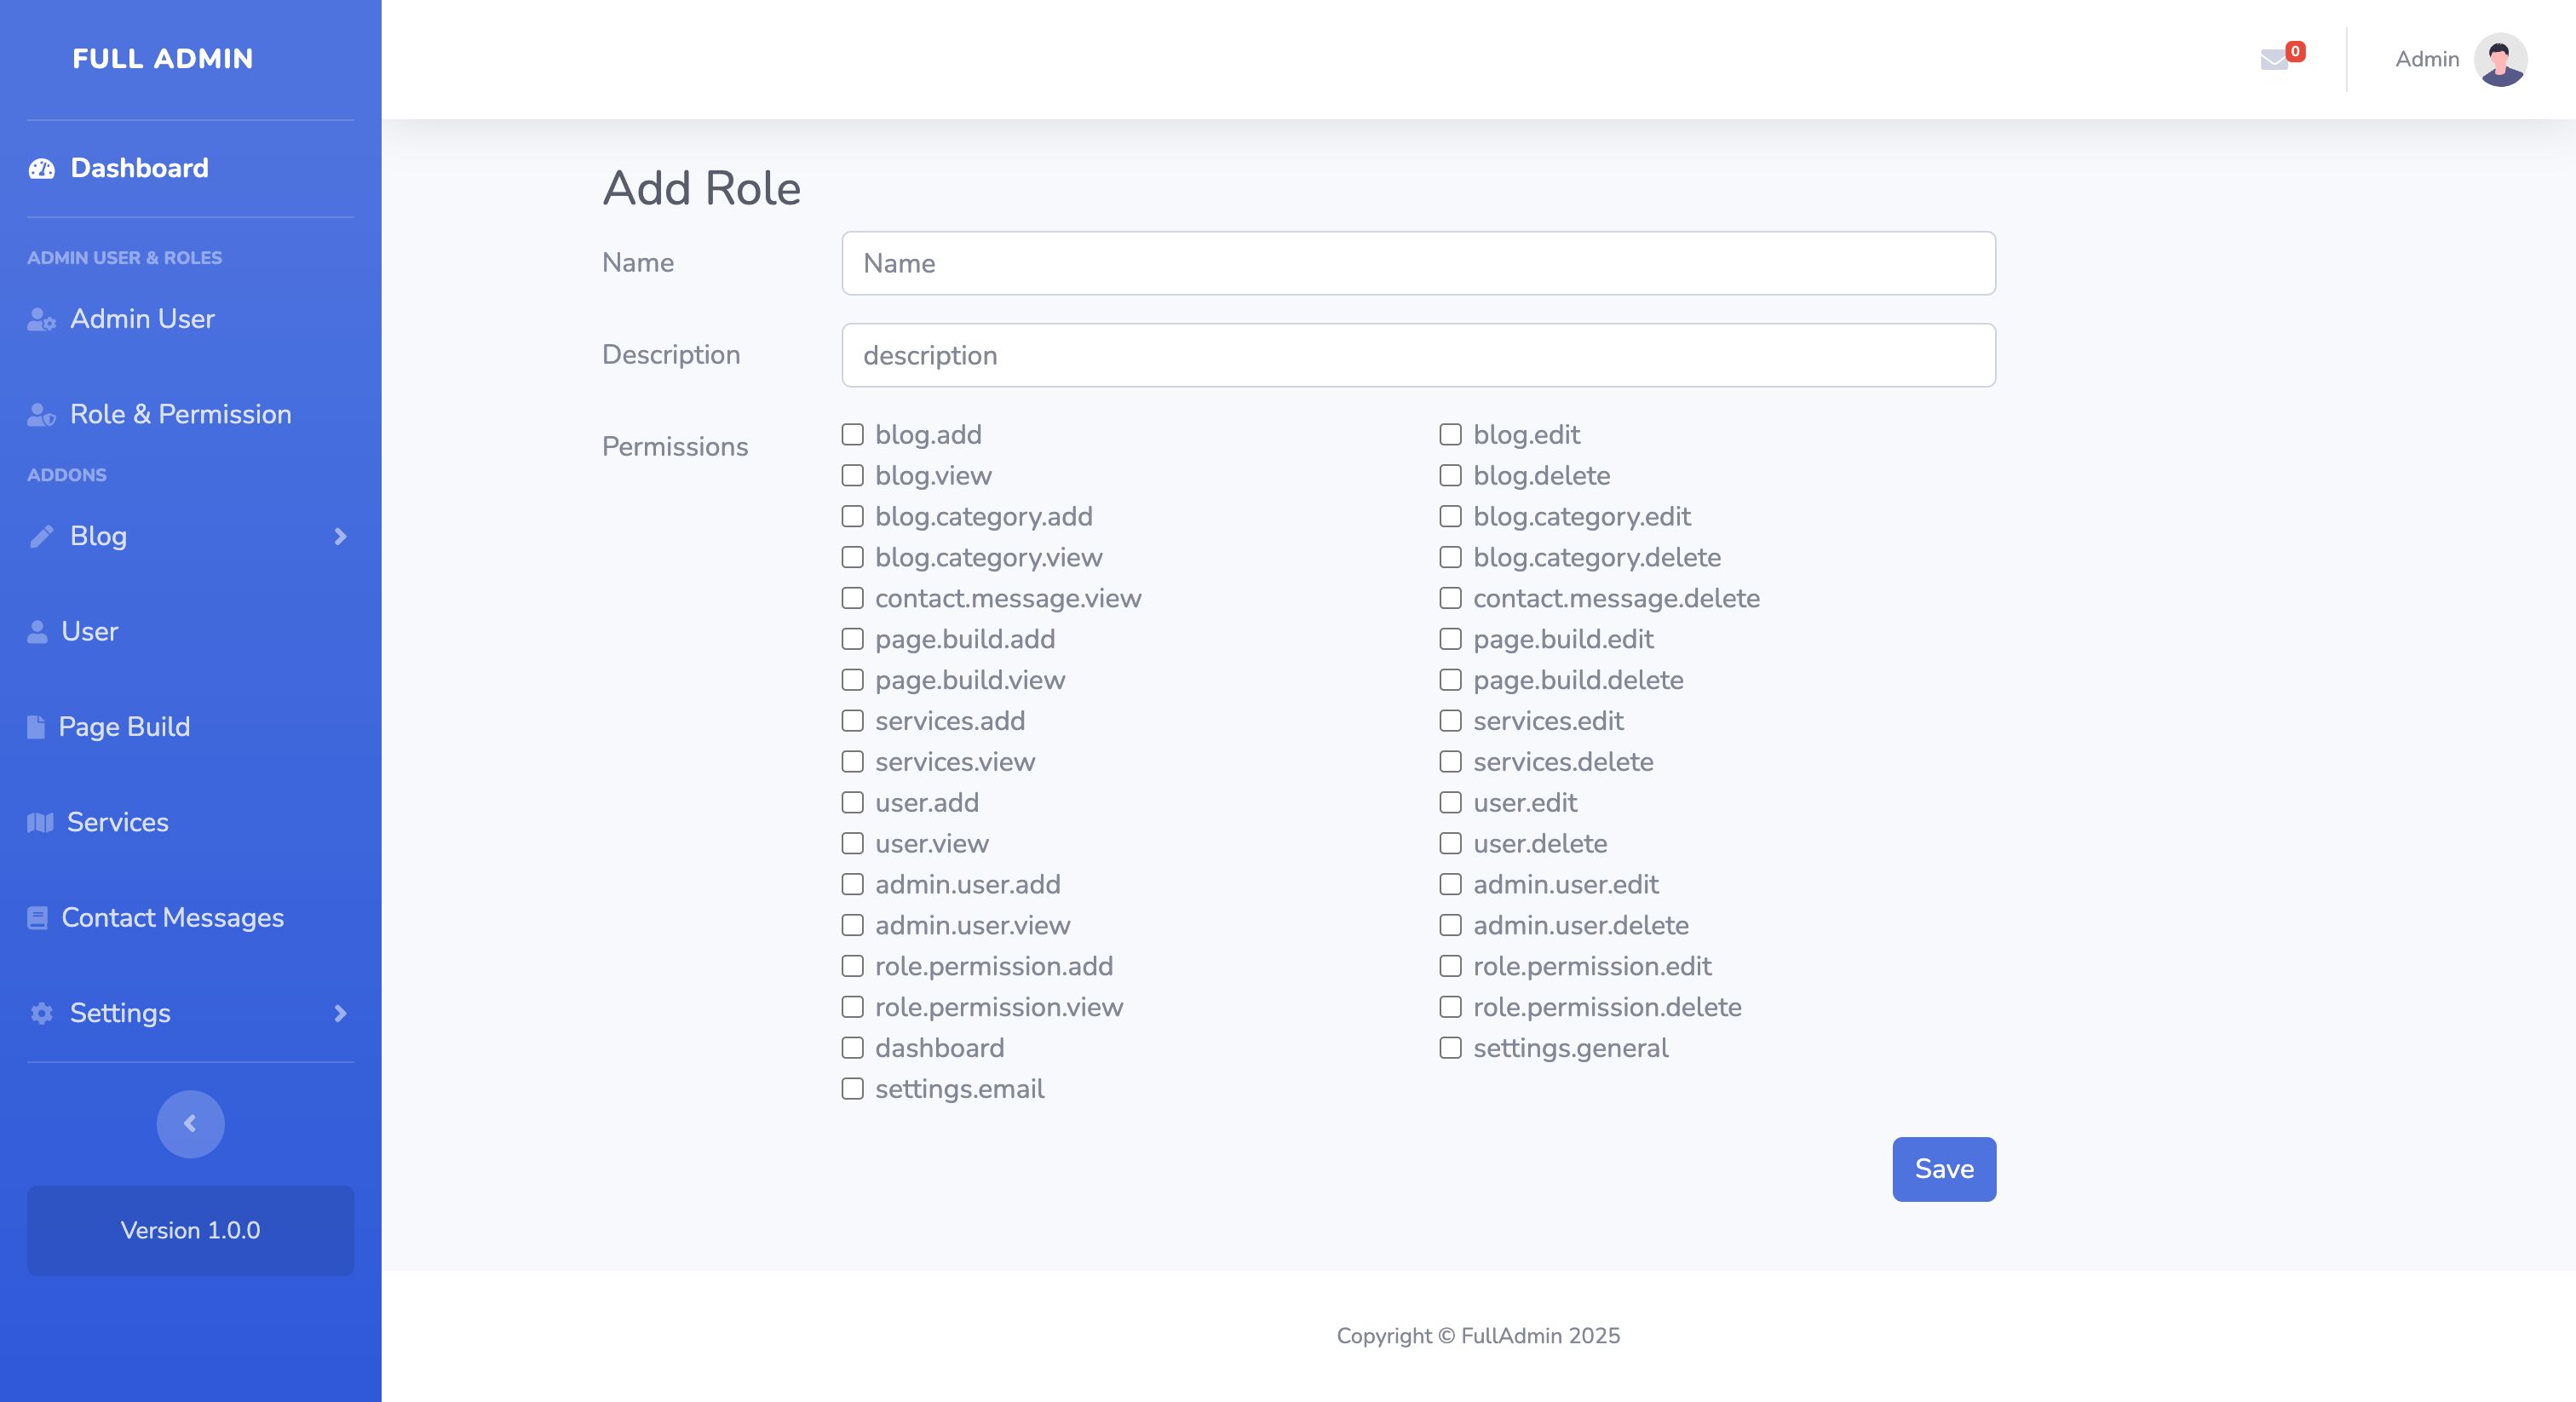Click the FULL ADMIN brand link
Screen dimensions: 2576x1402
(162, 59)
